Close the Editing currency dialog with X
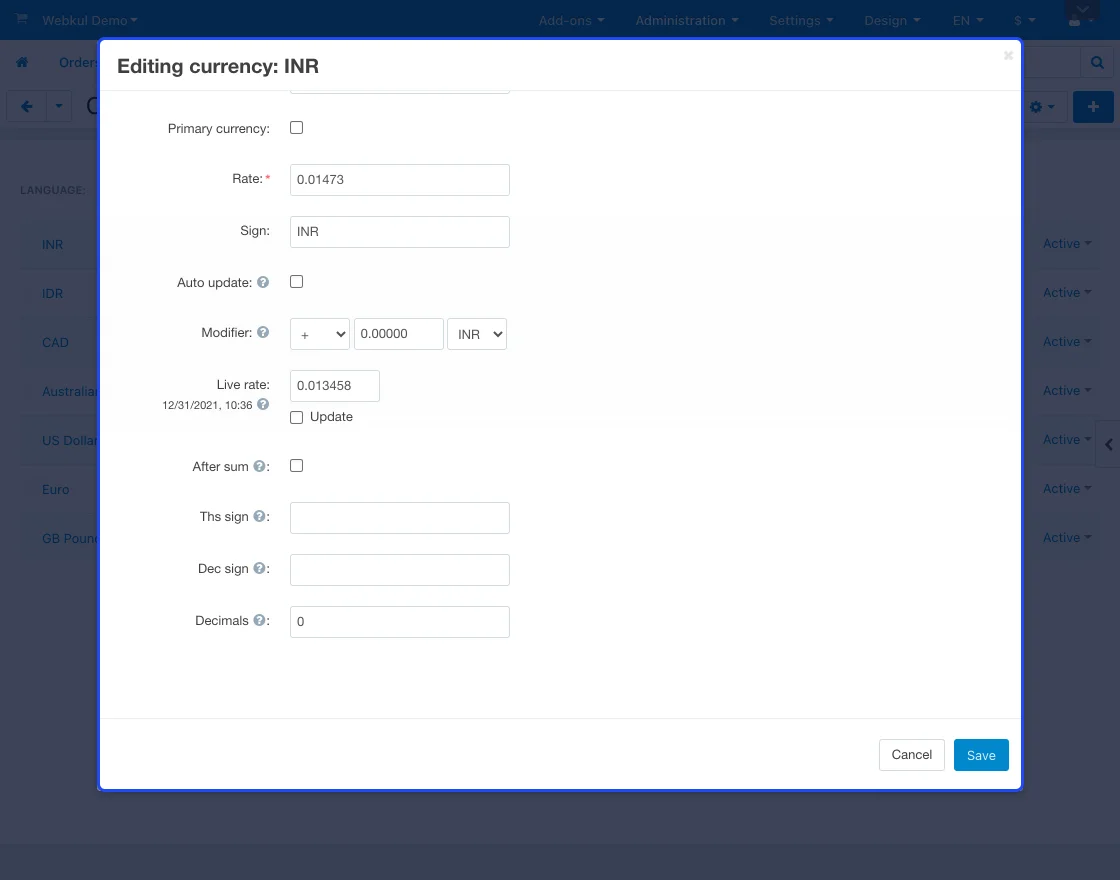Viewport: 1120px width, 880px height. (1008, 56)
